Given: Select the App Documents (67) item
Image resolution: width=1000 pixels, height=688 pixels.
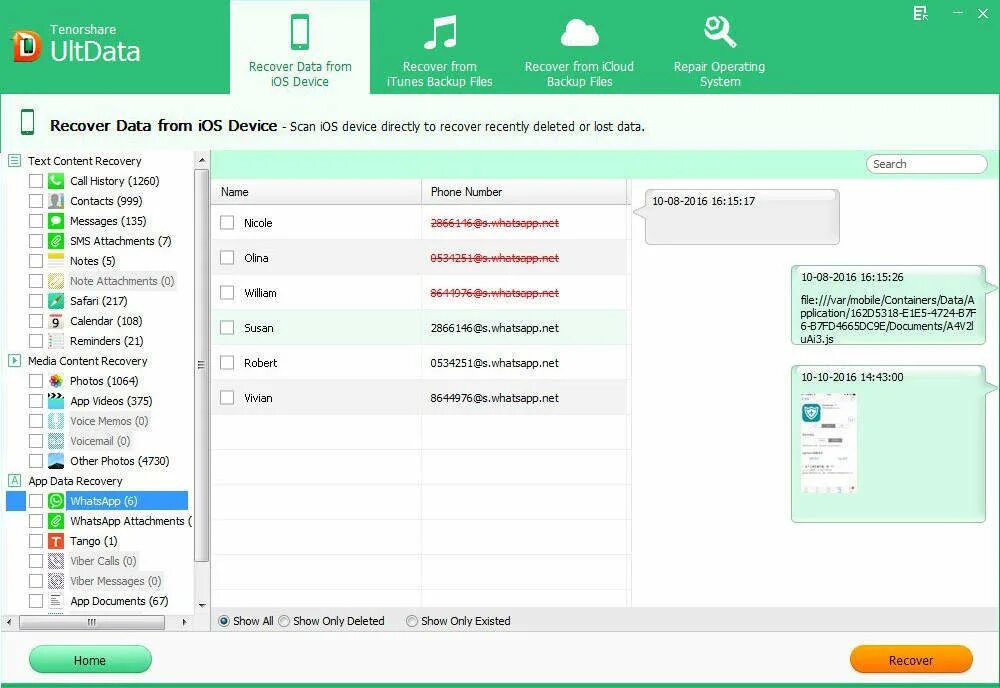Looking at the screenshot, I should (x=119, y=601).
